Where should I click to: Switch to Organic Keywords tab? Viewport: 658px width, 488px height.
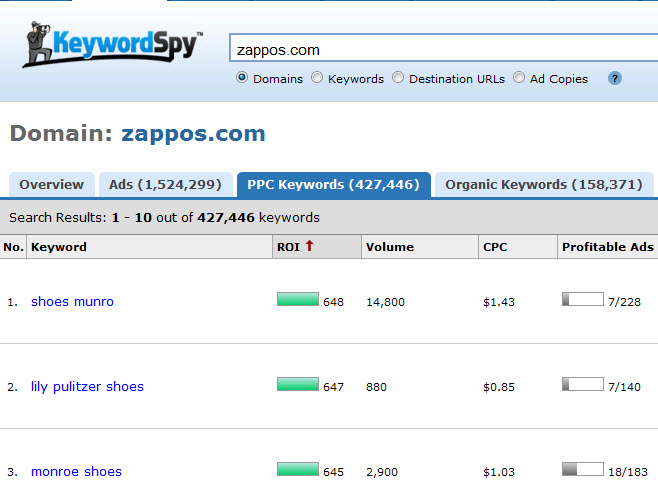[543, 185]
